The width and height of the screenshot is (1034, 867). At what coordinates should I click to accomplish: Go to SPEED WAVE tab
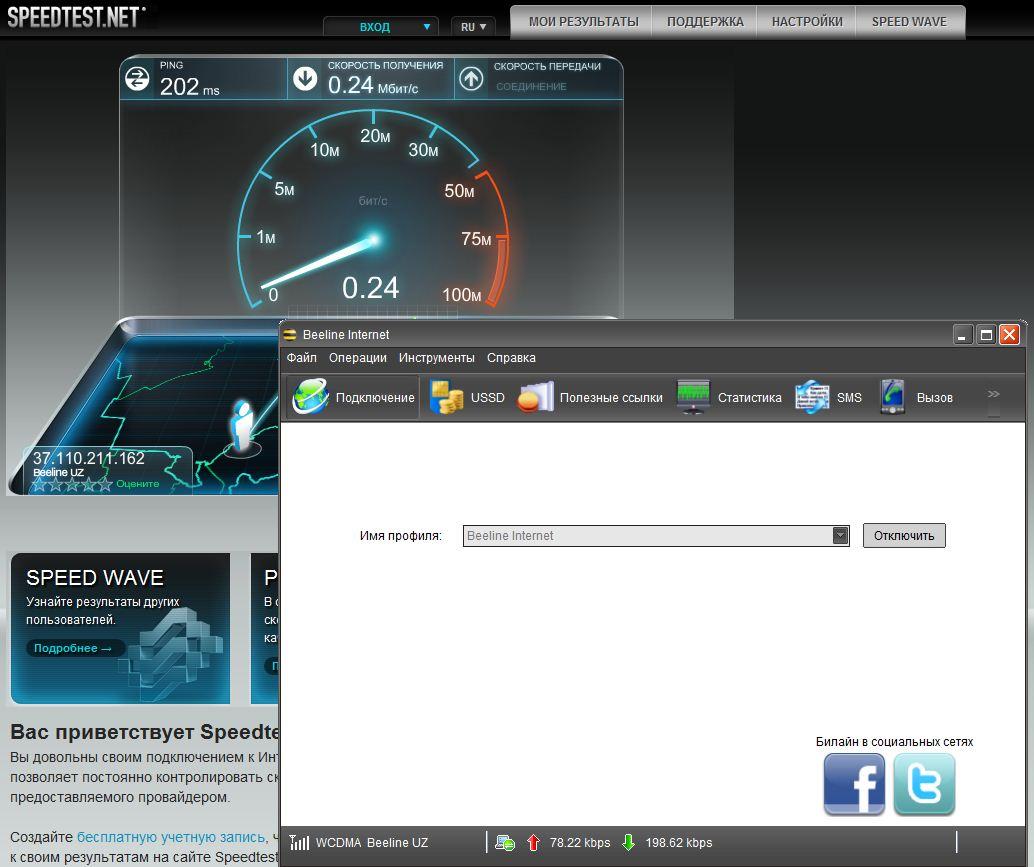(909, 22)
